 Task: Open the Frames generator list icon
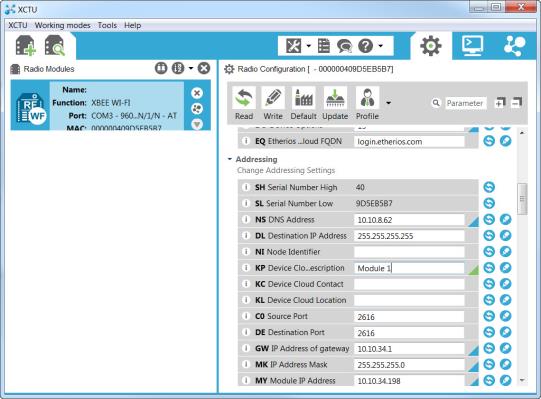[x=324, y=46]
